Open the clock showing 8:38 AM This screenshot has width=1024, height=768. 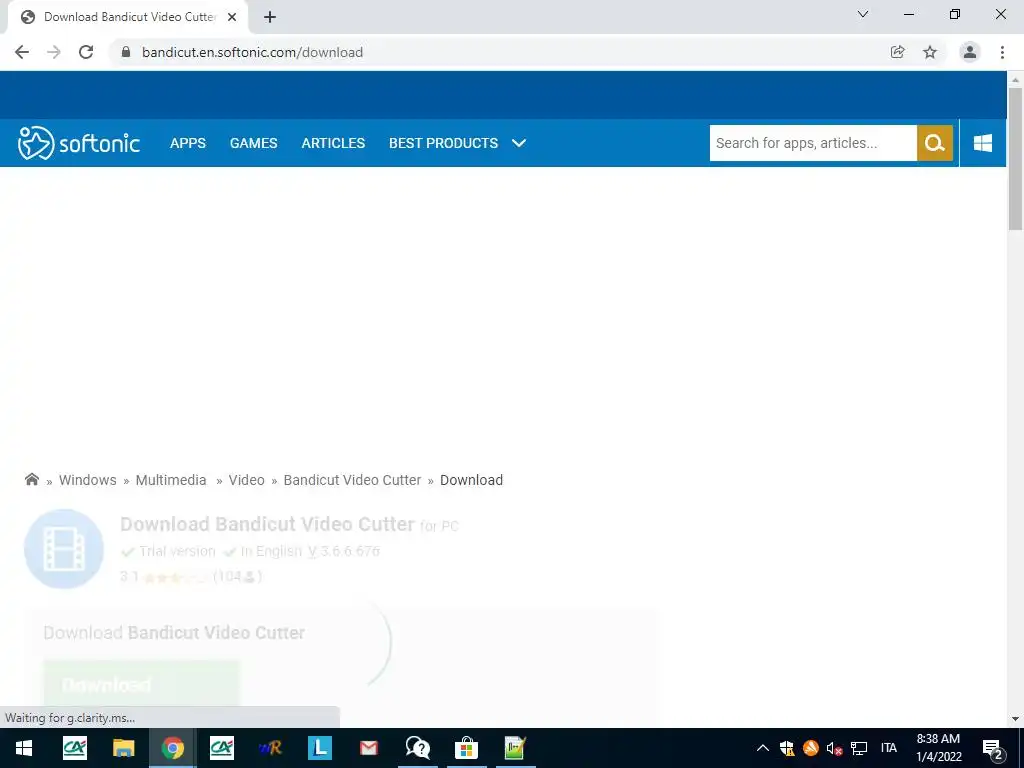pos(938,748)
